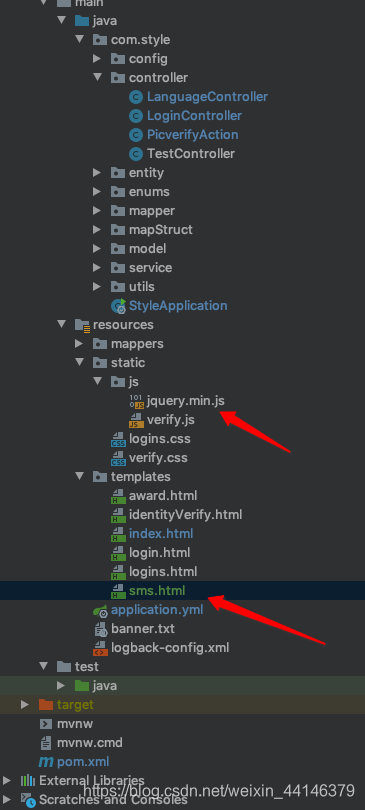Click the mvnw.cmd file icon
The width and height of the screenshot is (365, 810).
coord(46,743)
